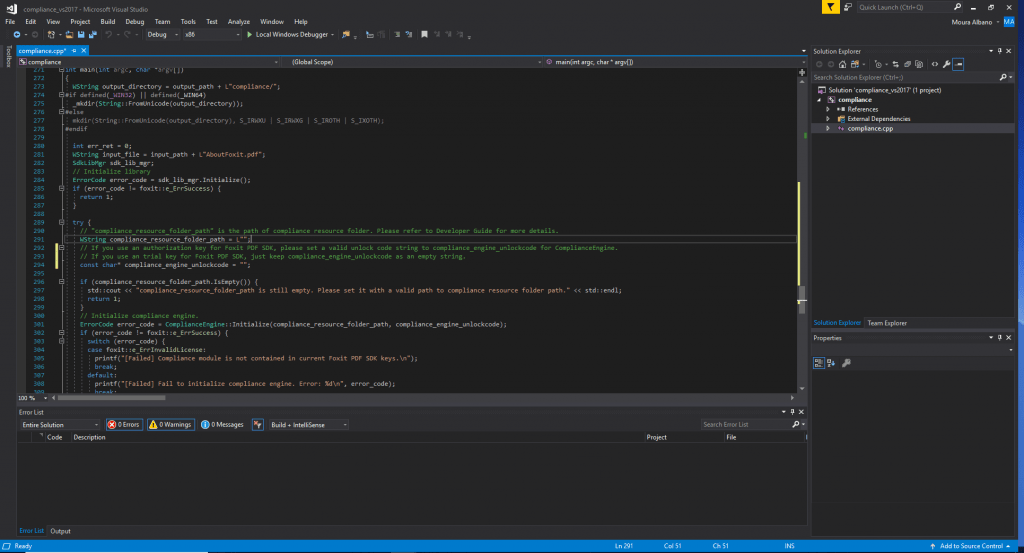The image size is (1024, 553).
Task: Click the Pending Changes Filter icon
Action: point(879,64)
